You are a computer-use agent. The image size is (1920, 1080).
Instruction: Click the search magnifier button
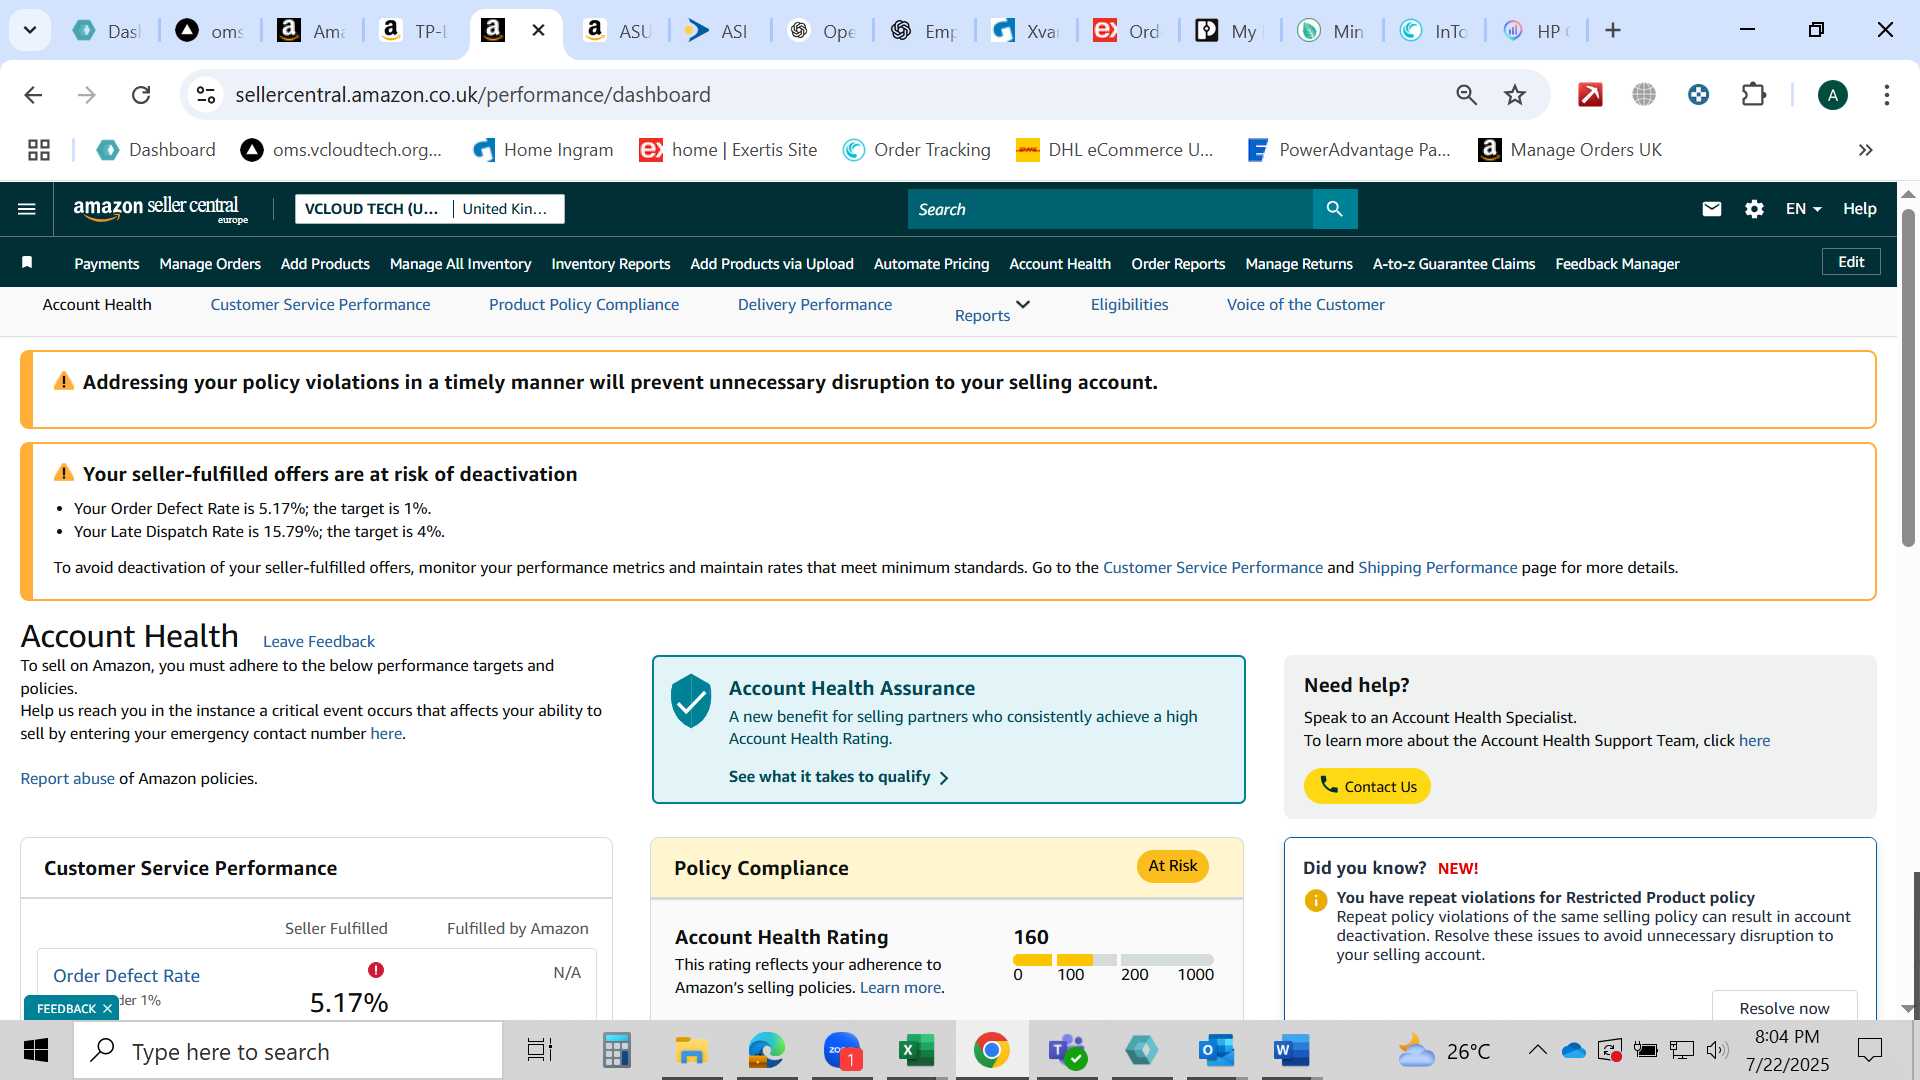click(x=1335, y=209)
